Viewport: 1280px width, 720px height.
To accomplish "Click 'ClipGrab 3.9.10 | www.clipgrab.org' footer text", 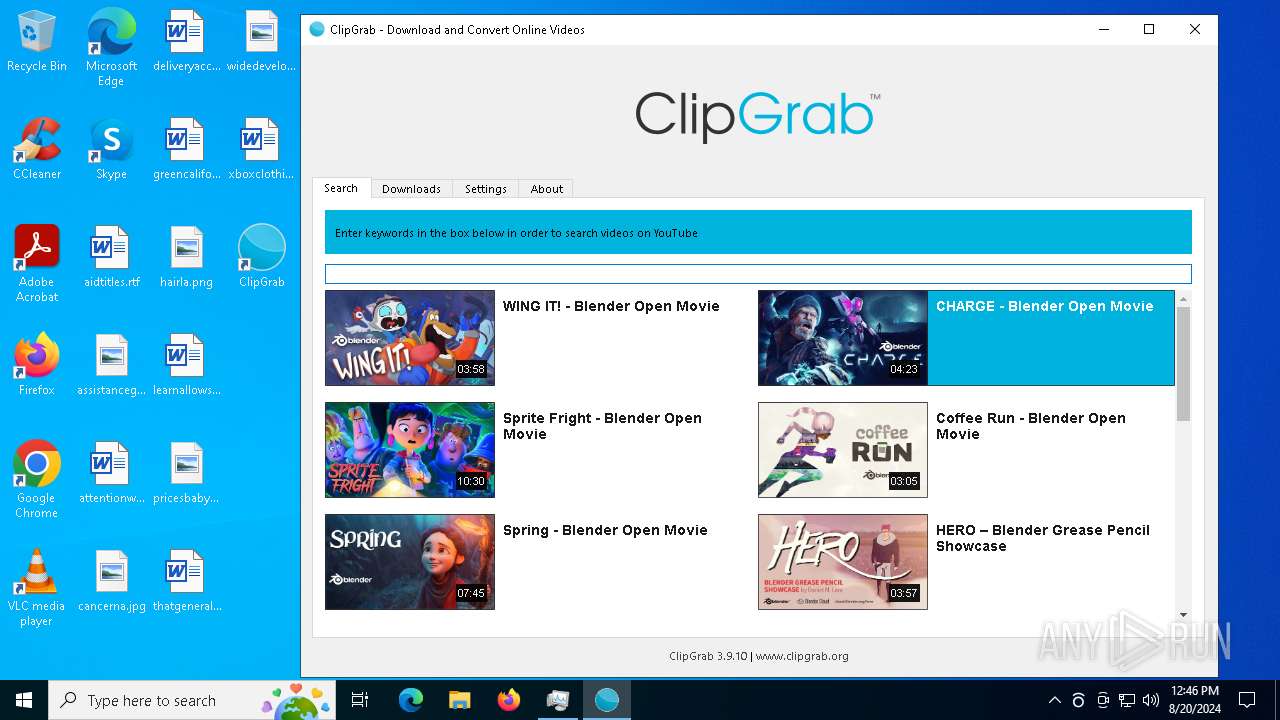I will click(x=759, y=656).
